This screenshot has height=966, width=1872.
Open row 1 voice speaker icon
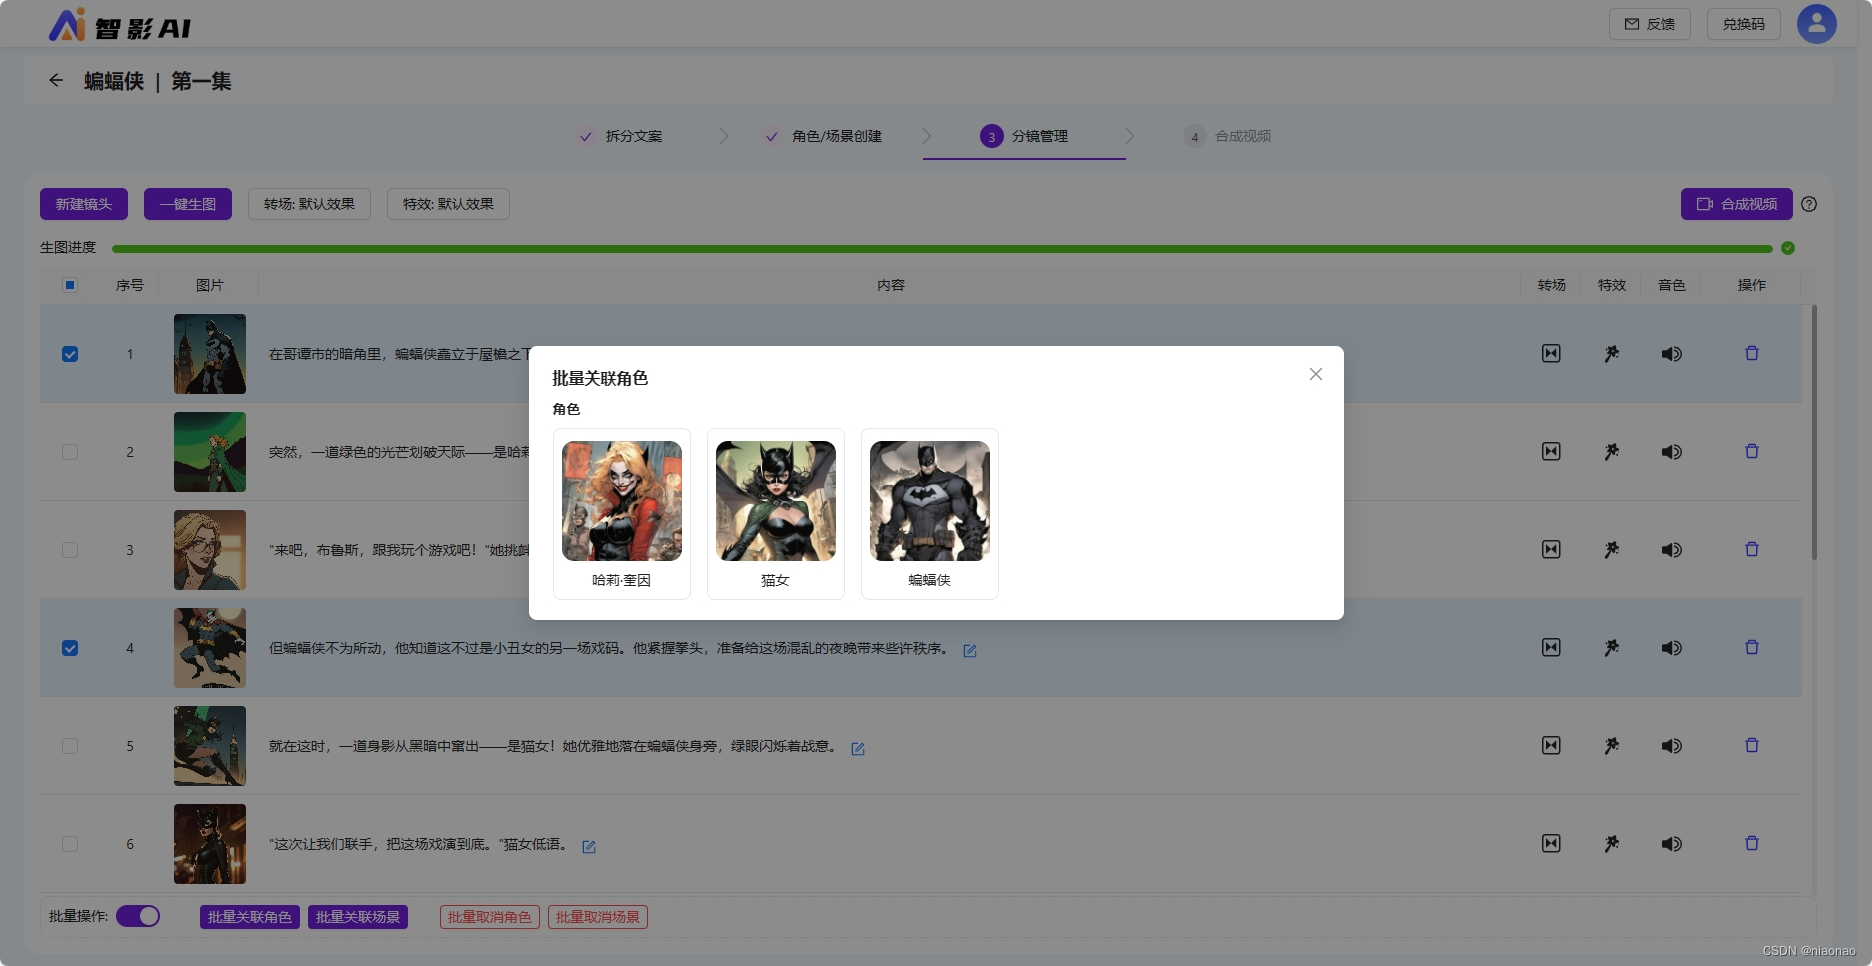pyautogui.click(x=1672, y=354)
